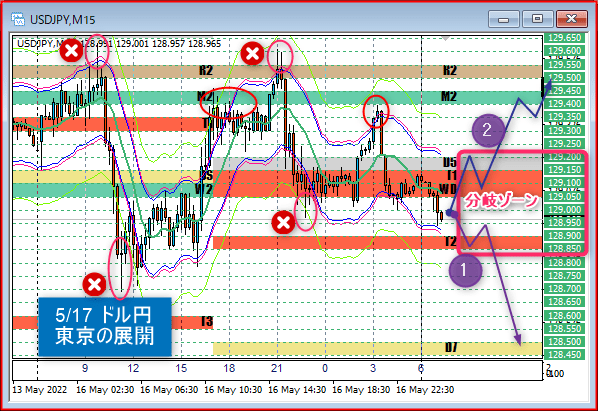Click the USDJPY chart window icon in title bar
598x411 pixels.
click(18, 19)
